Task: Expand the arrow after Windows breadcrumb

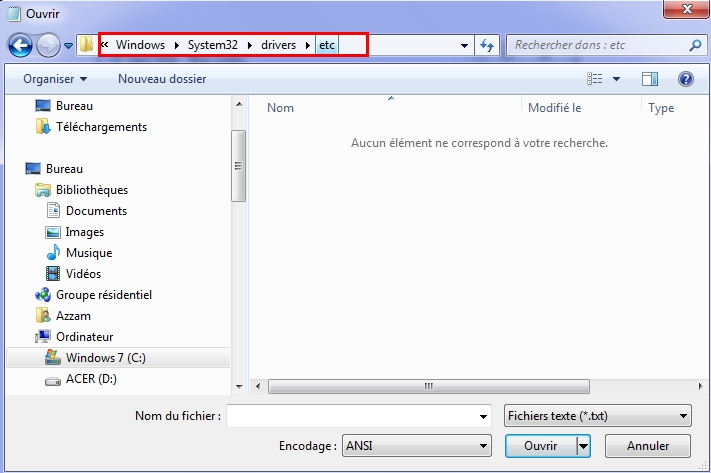Action: [177, 45]
